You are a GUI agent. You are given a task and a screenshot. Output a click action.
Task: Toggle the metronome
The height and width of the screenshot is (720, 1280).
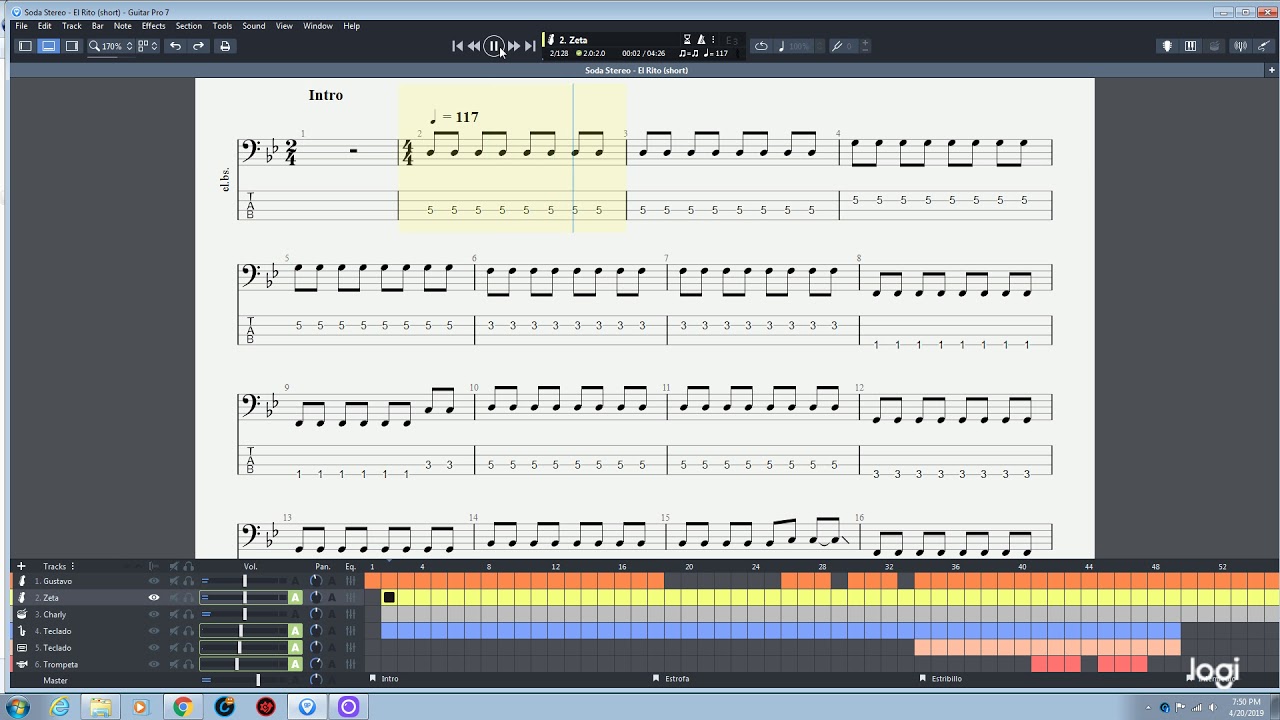tap(701, 40)
